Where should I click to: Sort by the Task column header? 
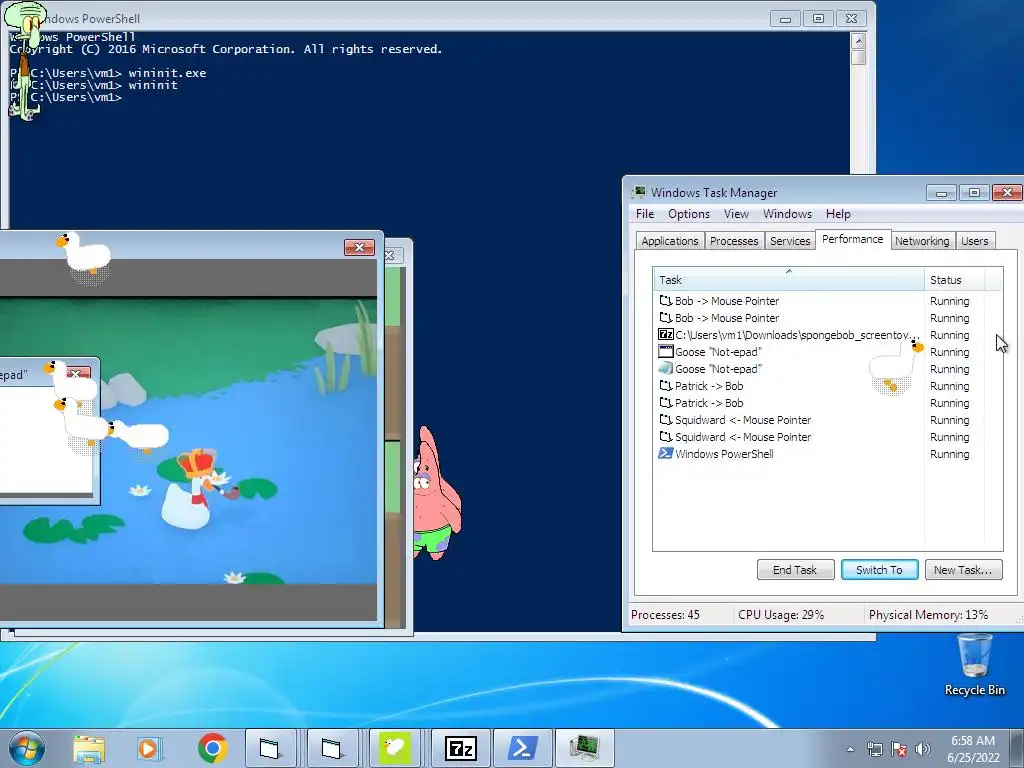click(x=788, y=280)
